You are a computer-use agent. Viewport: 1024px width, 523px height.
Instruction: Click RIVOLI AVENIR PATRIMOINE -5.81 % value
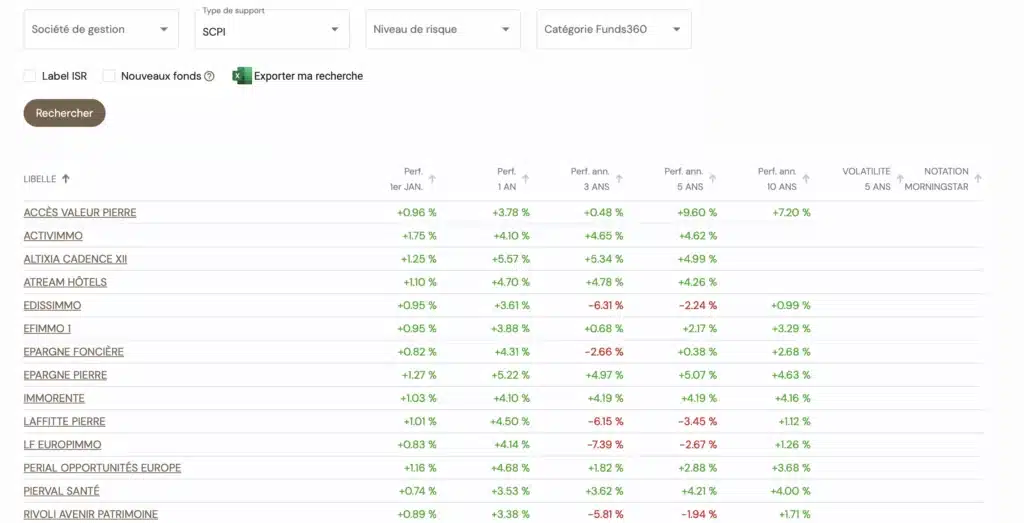(x=605, y=514)
